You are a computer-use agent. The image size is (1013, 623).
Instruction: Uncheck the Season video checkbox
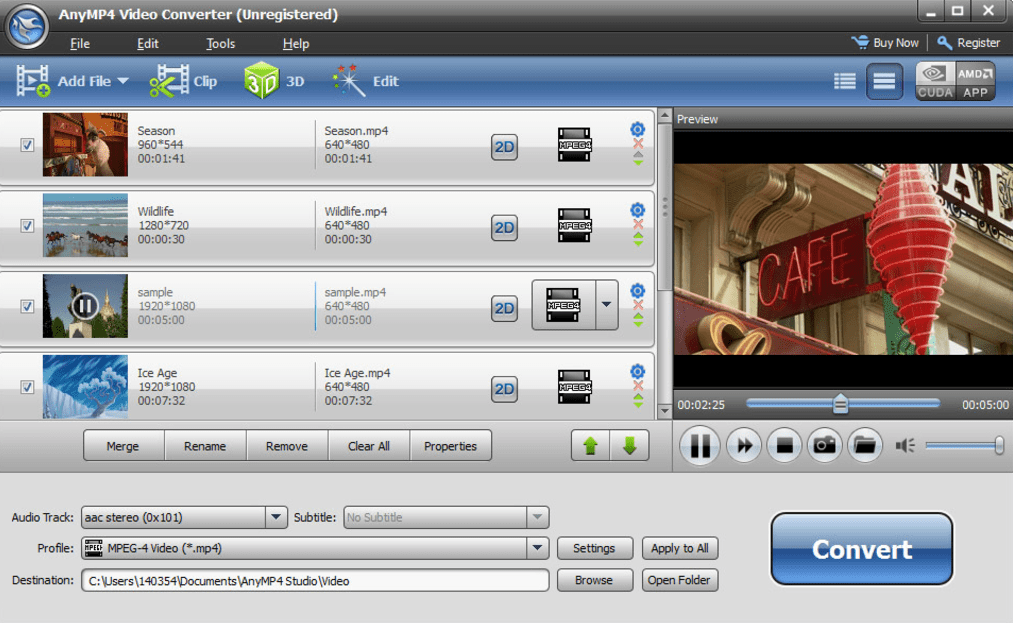click(x=27, y=145)
